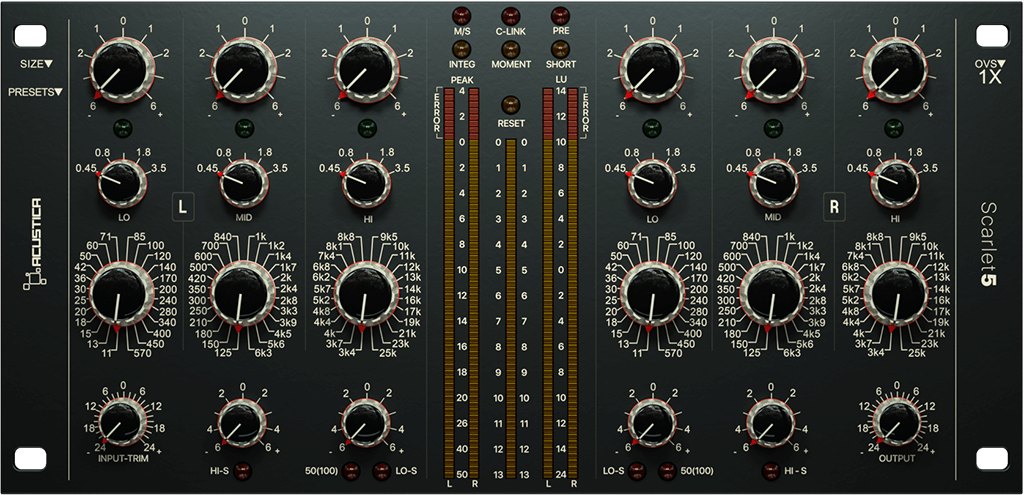The width and height of the screenshot is (1024, 495).
Task: Toggle left channel HI-S shelf LED
Action: point(243,470)
